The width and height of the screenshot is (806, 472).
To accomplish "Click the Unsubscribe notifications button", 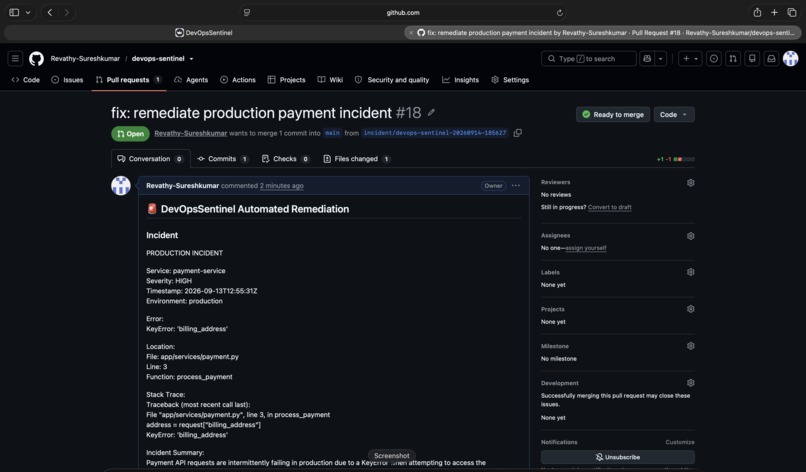I will click(617, 457).
